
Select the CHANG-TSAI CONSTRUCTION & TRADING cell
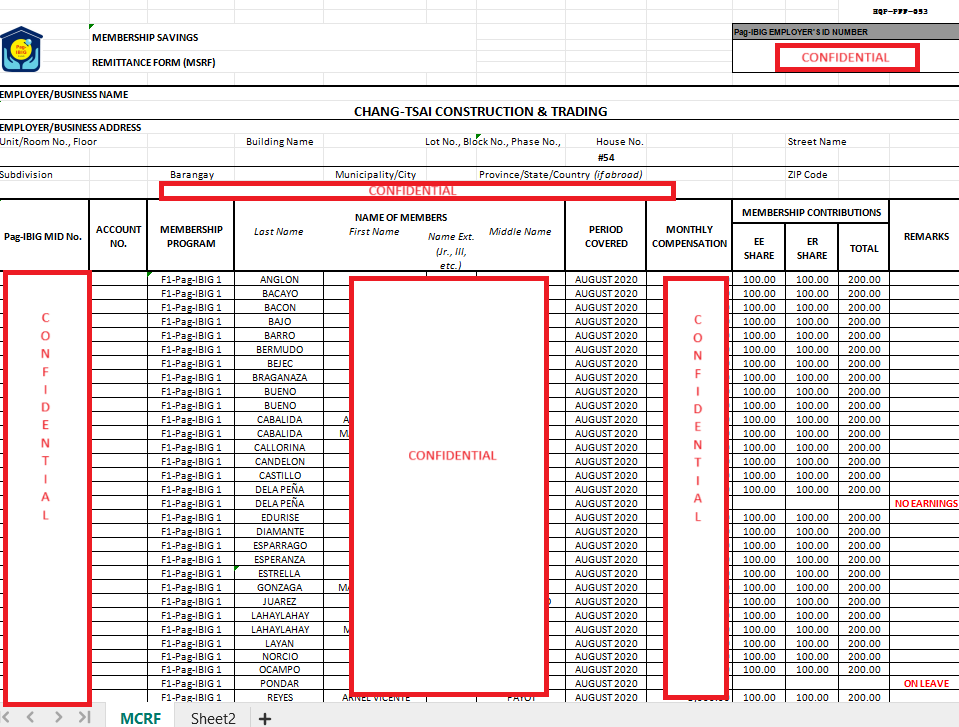pyautogui.click(x=480, y=112)
